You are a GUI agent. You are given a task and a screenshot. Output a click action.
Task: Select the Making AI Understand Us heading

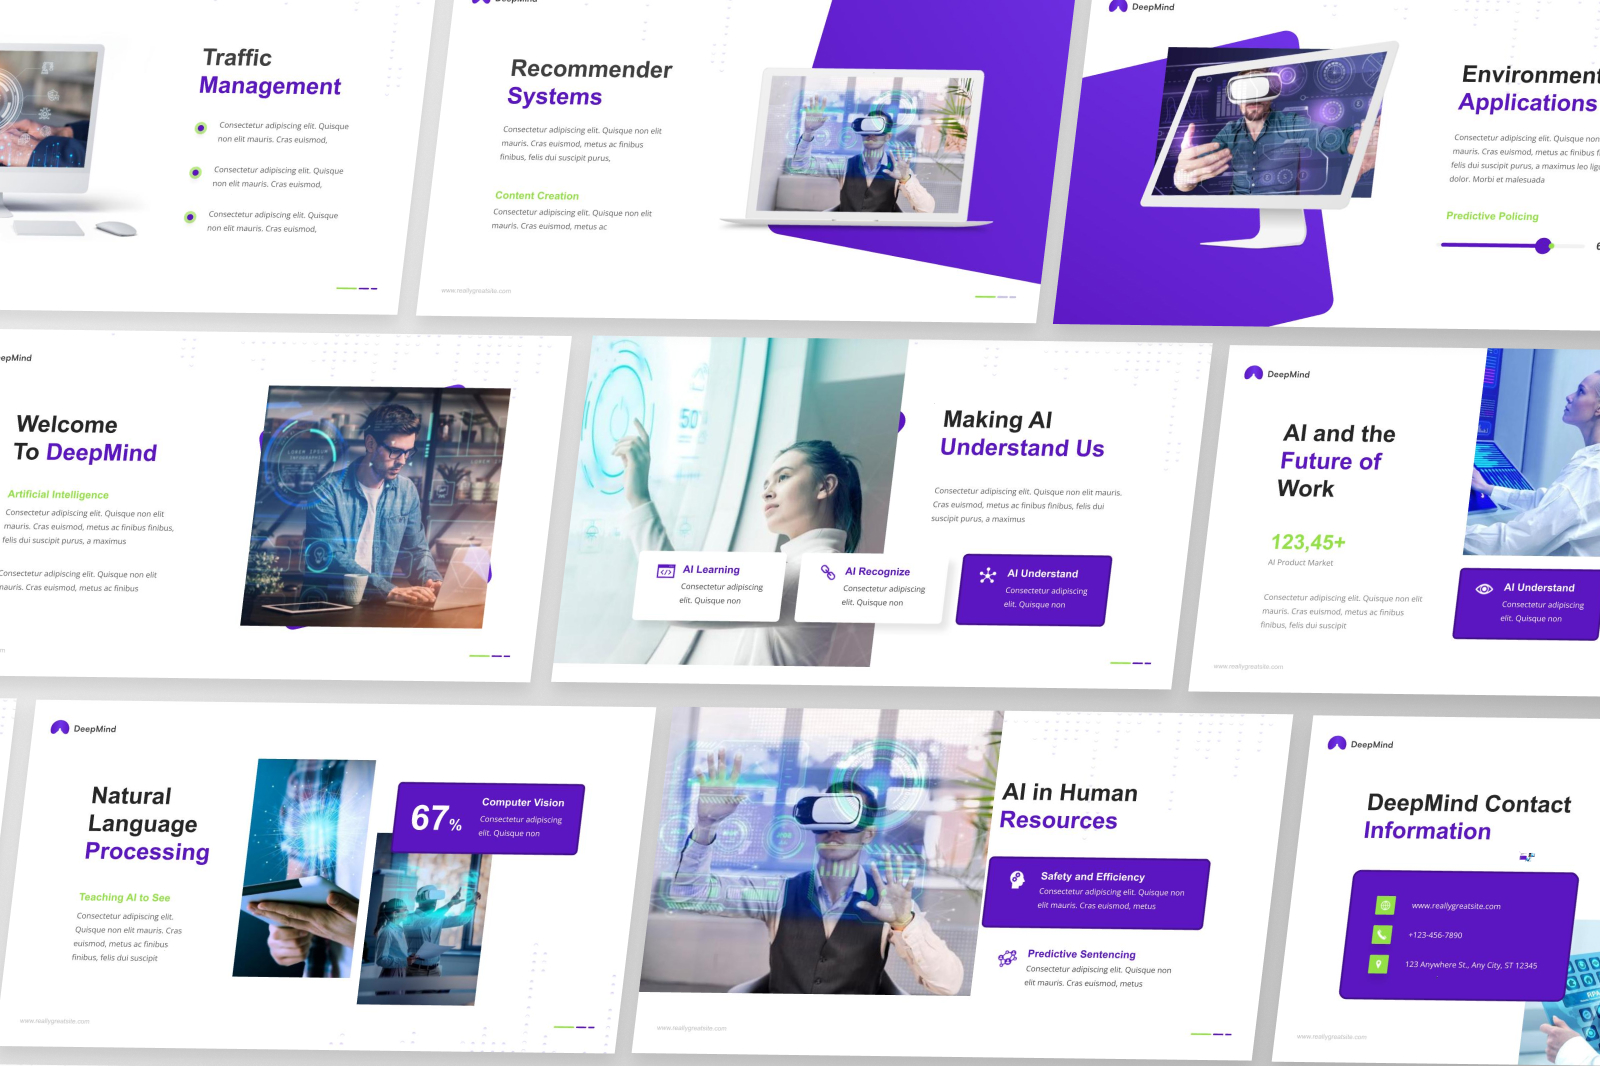[1020, 433]
